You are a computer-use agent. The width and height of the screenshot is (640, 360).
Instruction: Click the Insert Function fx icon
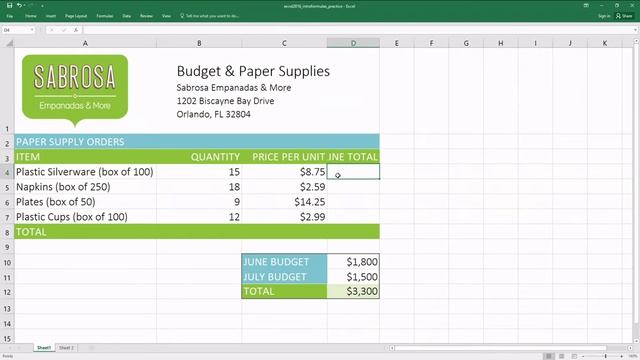click(x=76, y=30)
